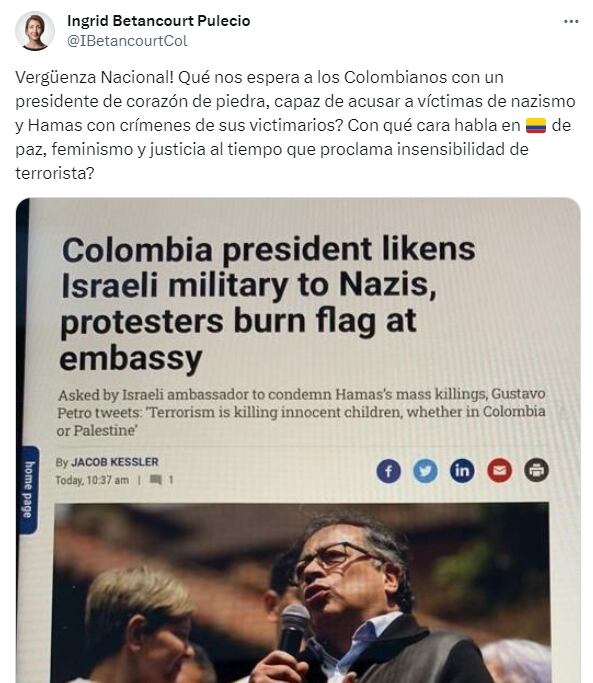This screenshot has width=593, height=683.
Task: Open the @IBetancourtCol handle link
Action: 127,41
